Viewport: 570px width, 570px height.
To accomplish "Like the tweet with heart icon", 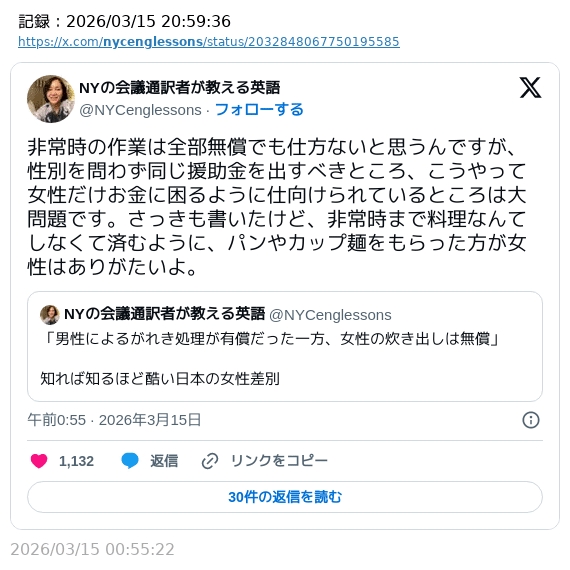I will click(39, 461).
